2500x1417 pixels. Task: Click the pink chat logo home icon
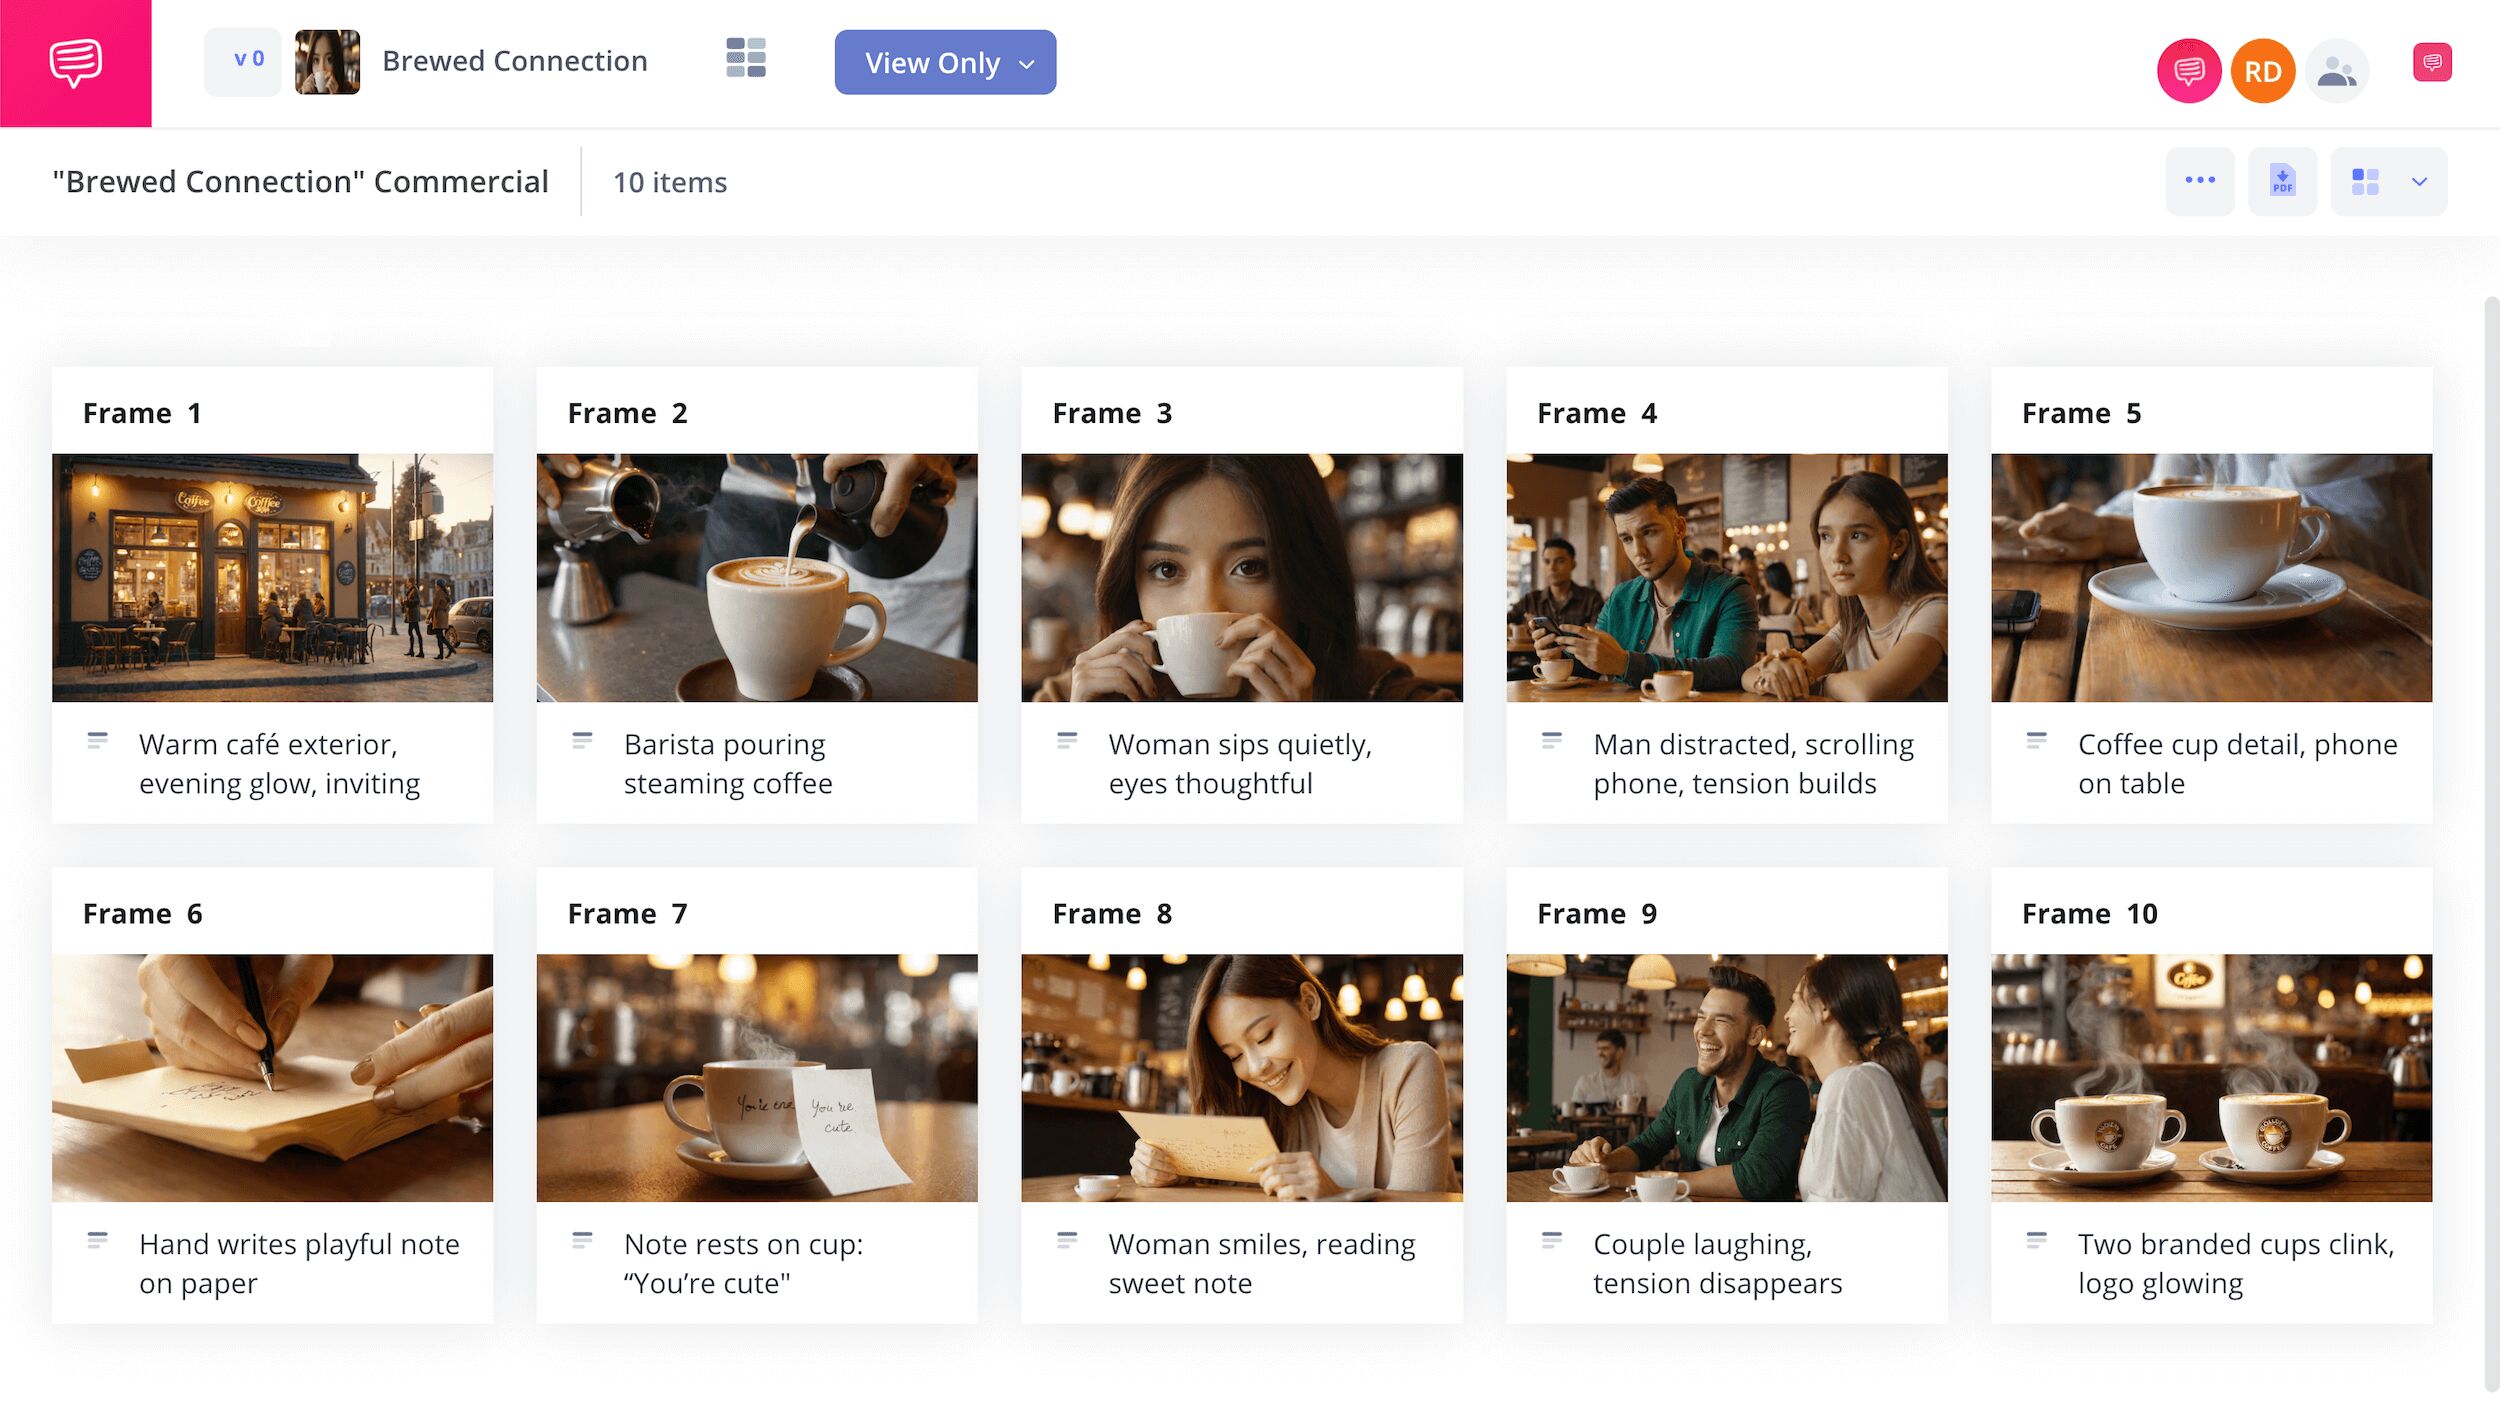(75, 63)
